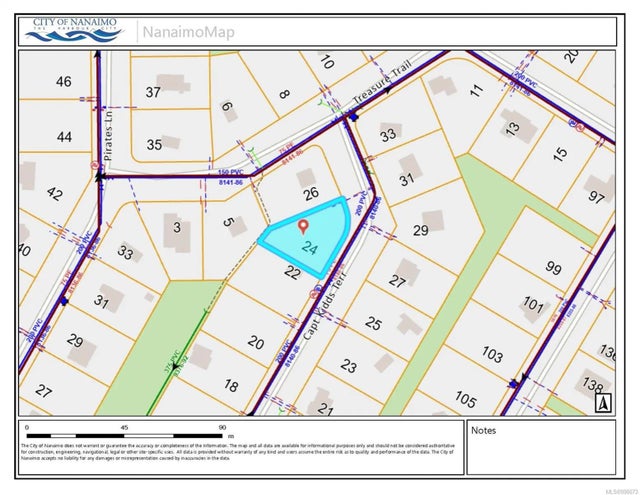Click the red circle symbol near lot 15
This screenshot has width=640, height=495.
pos(575,126)
